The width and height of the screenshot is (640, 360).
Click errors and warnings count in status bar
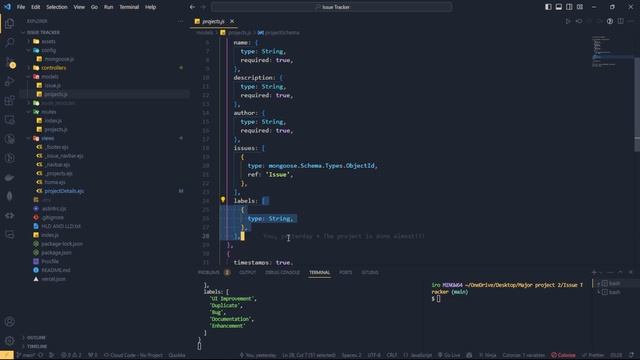coord(71,355)
